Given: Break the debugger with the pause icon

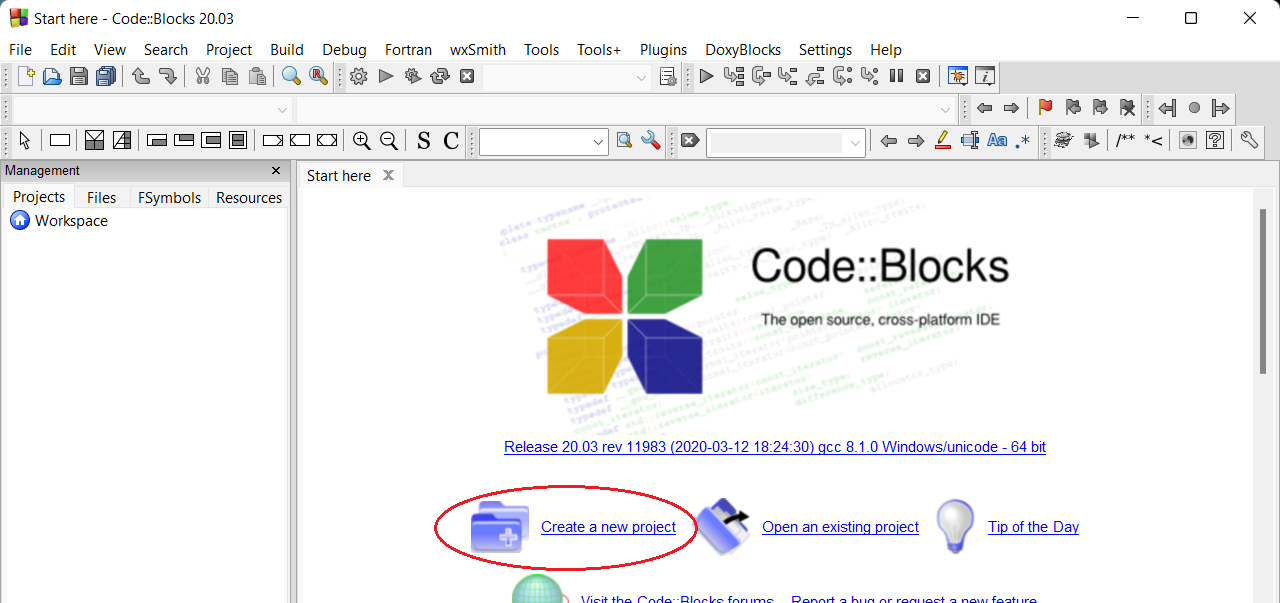Looking at the screenshot, I should [x=896, y=76].
